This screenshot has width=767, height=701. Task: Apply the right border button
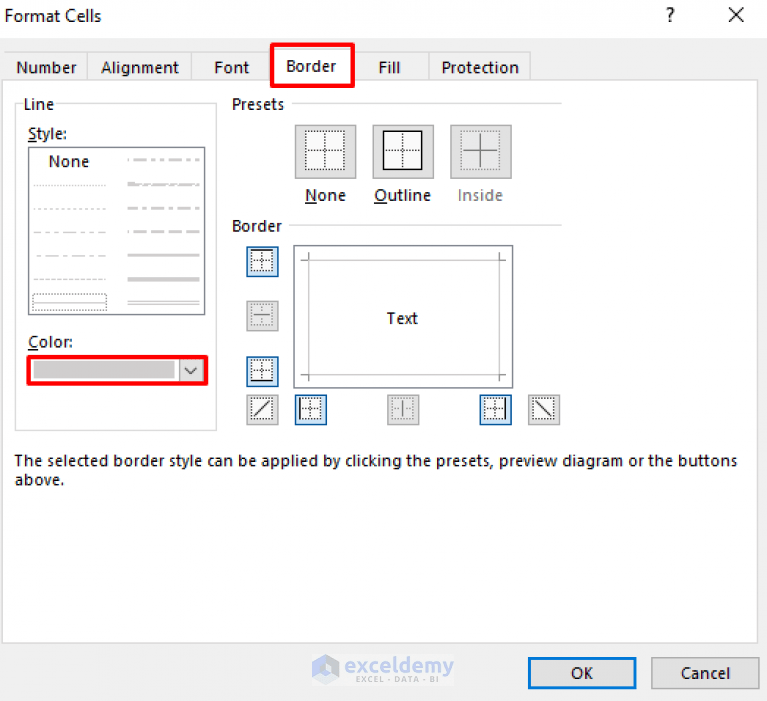pos(496,409)
